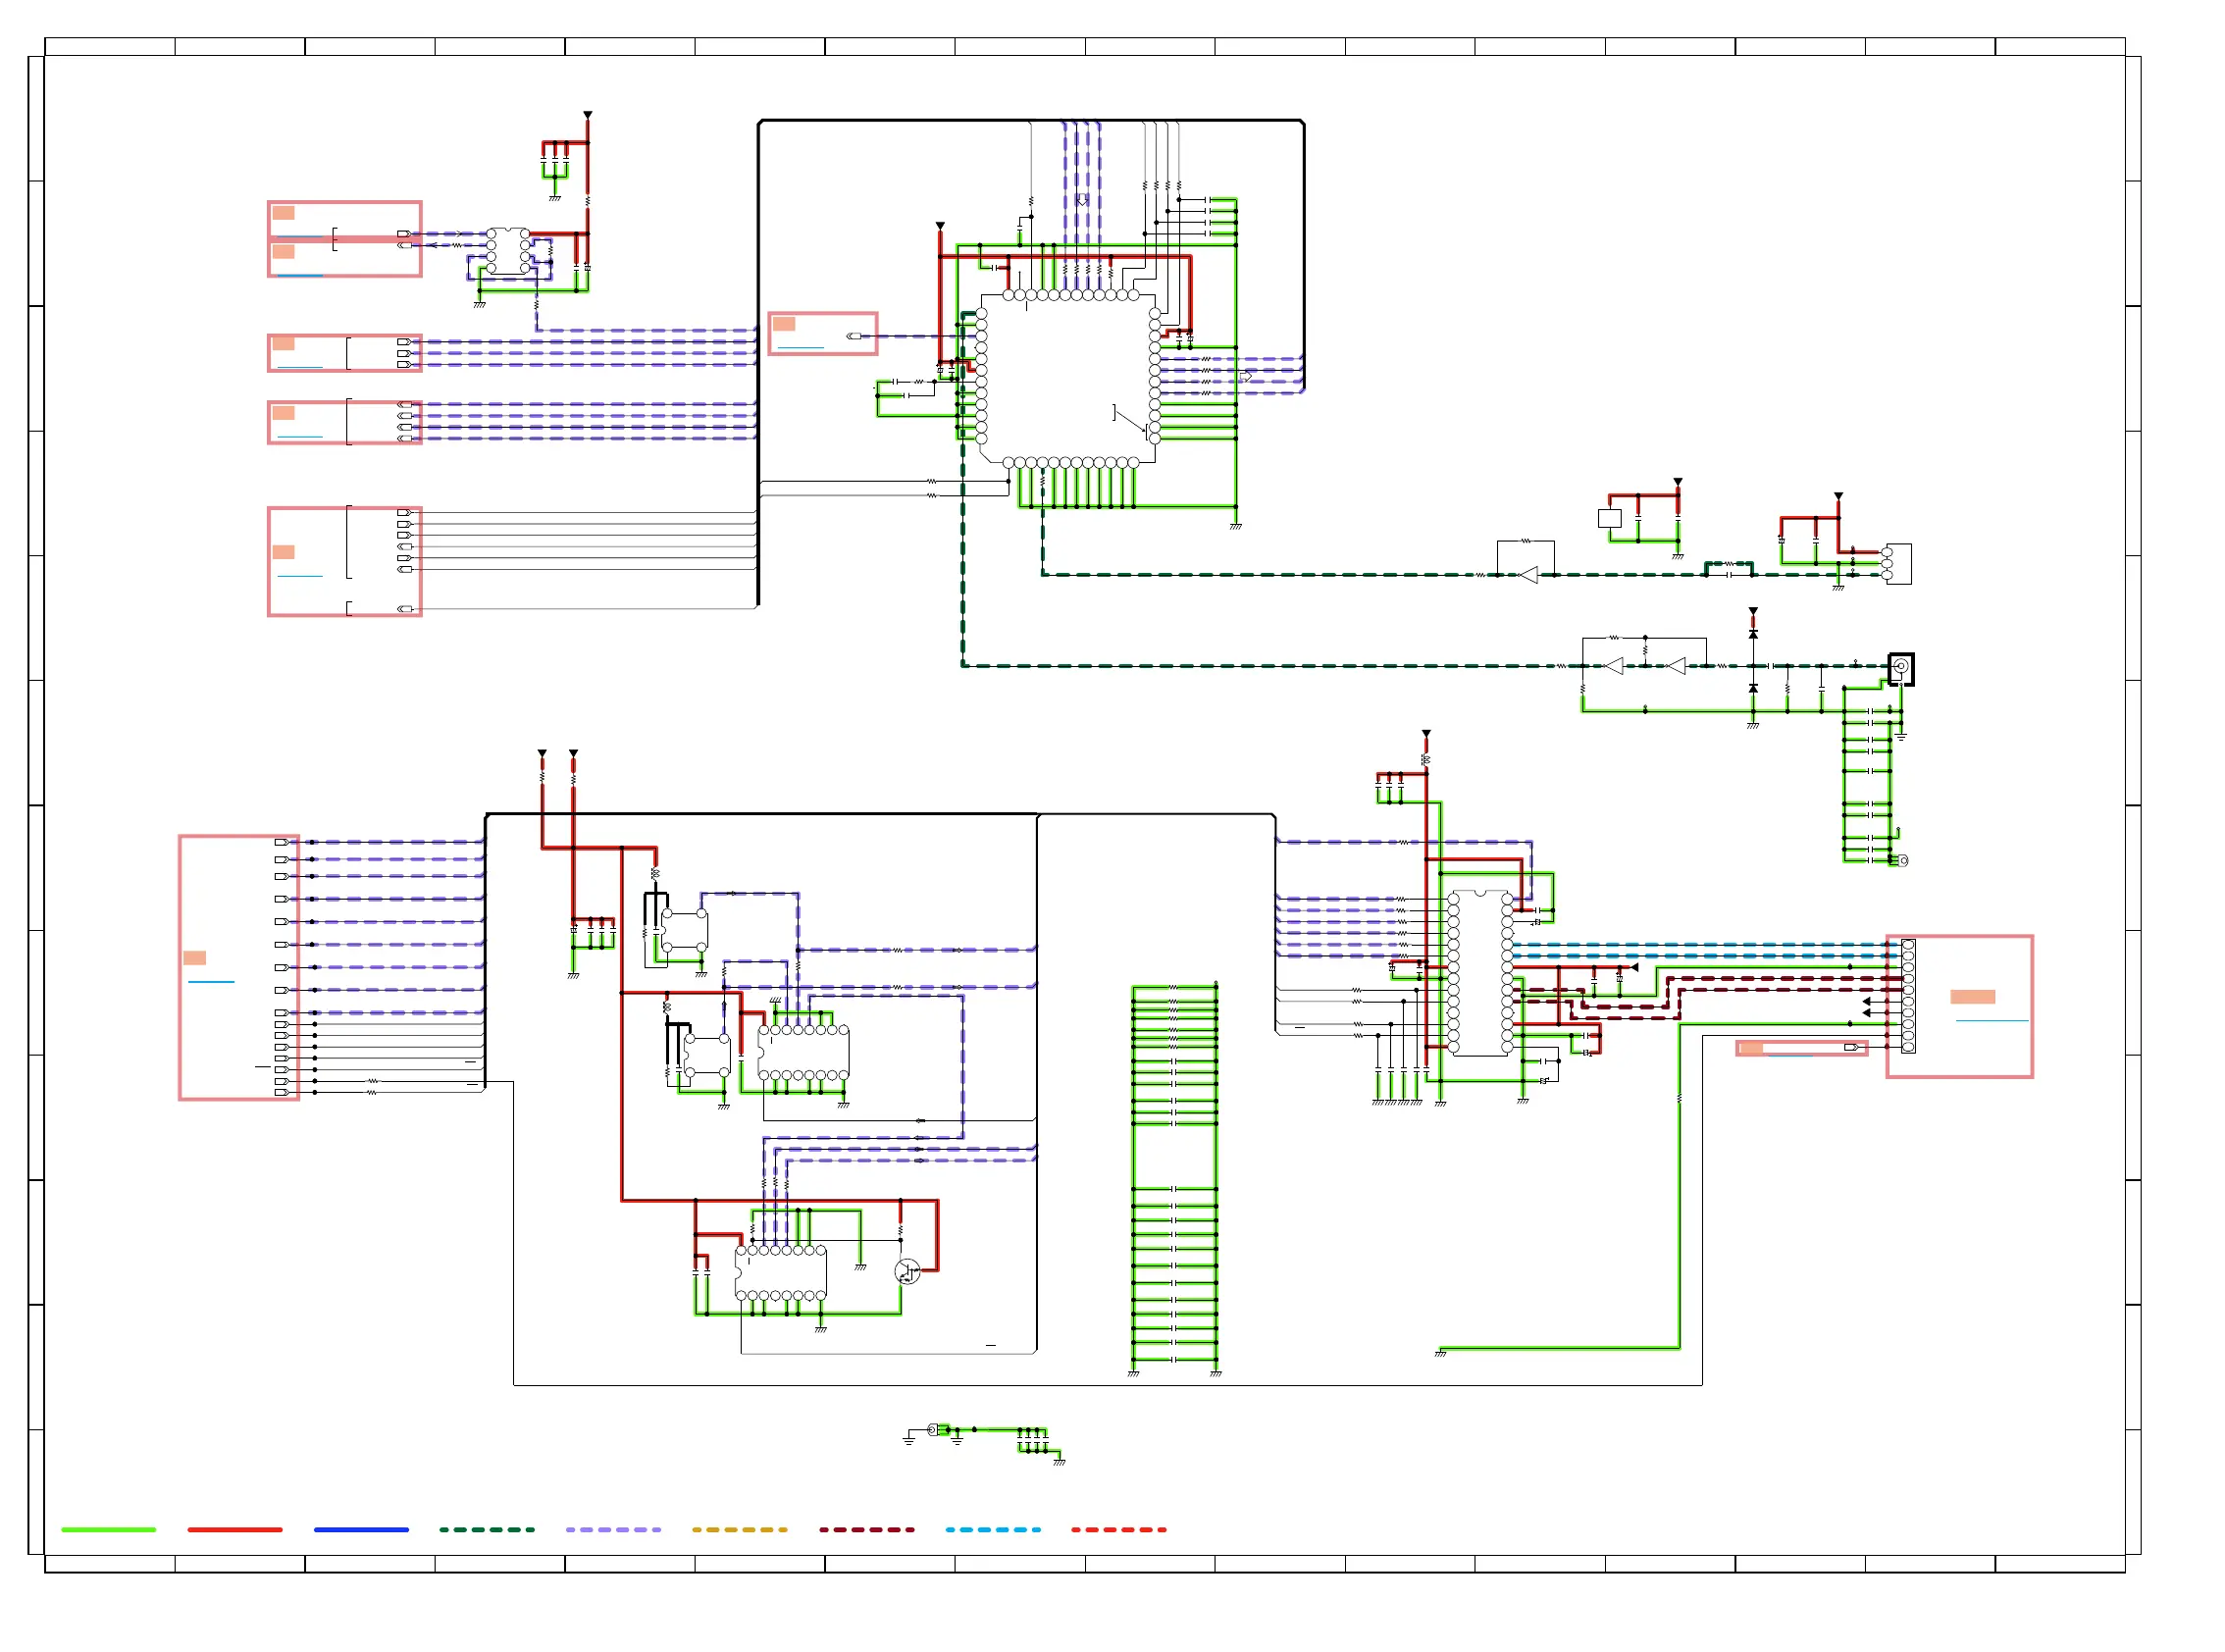2225x1652 pixels.
Task: Select the three-pin connector at upper right
Action: (x=1897, y=564)
